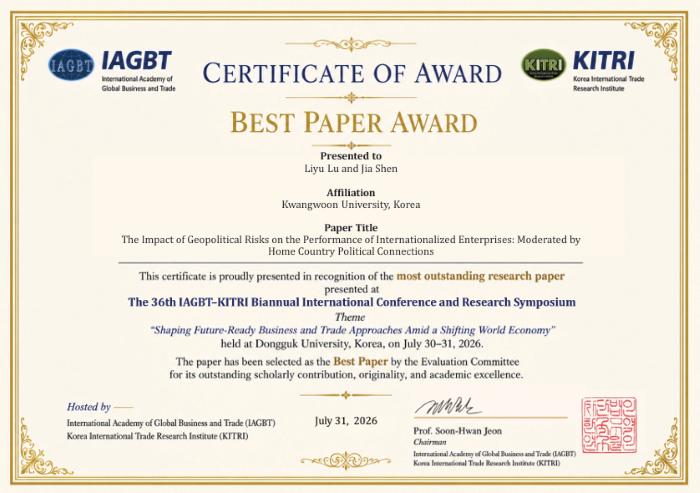The image size is (700, 493).
Task: Click the italic 'Chairman' title
Action: tap(429, 442)
